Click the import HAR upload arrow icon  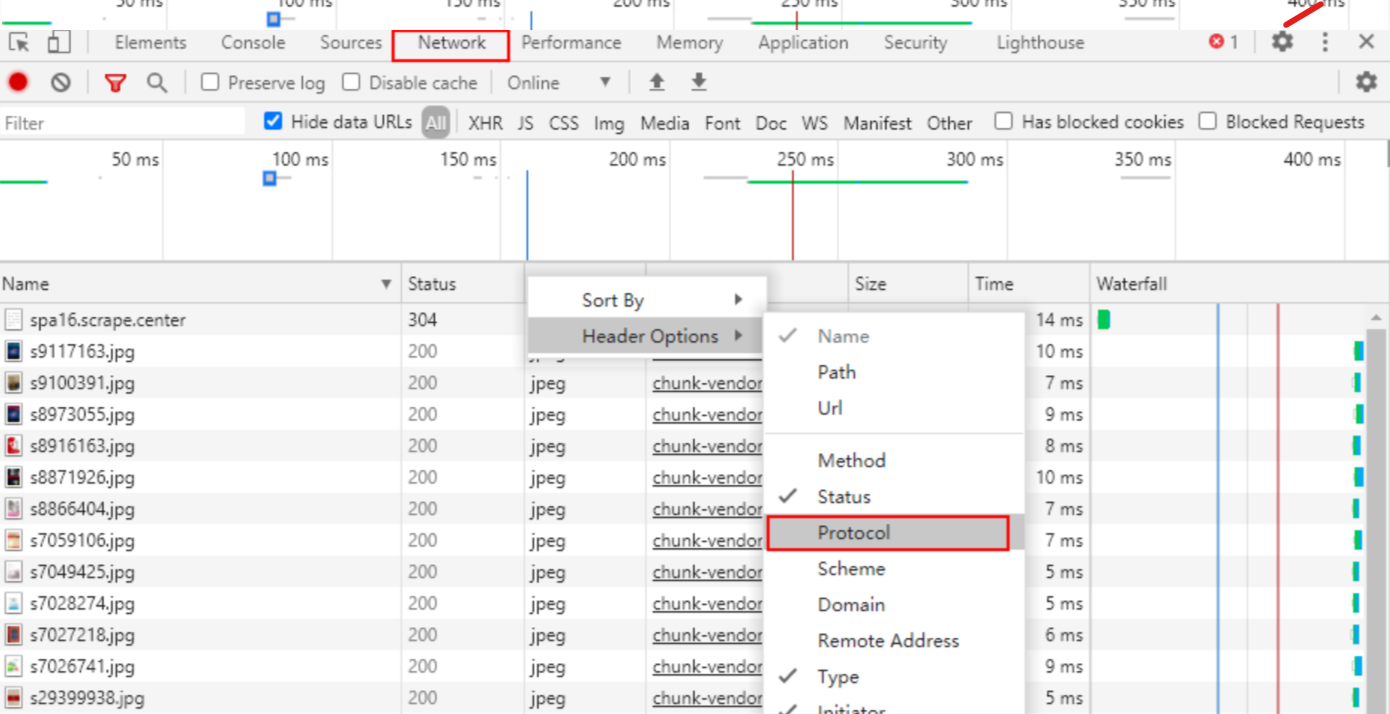[x=657, y=83]
